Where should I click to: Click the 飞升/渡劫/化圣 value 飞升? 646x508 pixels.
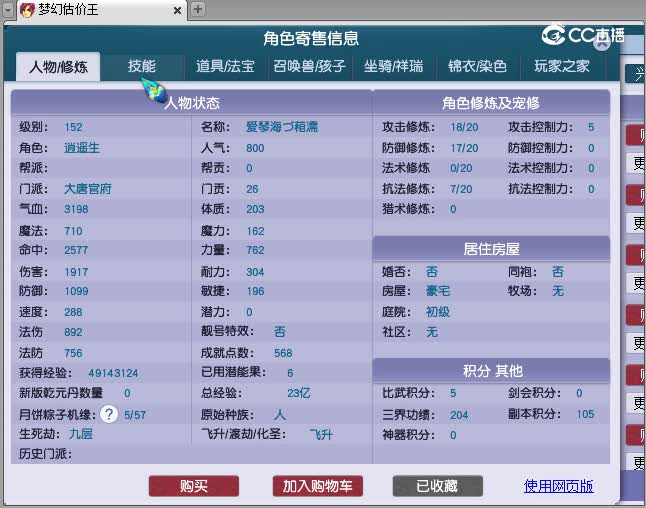click(321, 434)
